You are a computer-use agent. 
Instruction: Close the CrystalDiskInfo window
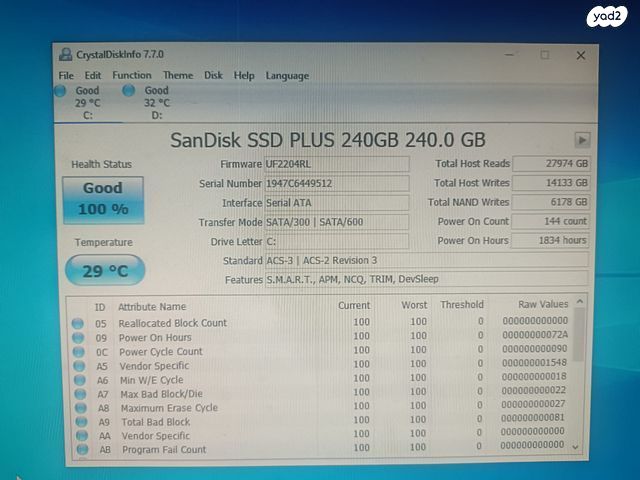click(x=581, y=55)
